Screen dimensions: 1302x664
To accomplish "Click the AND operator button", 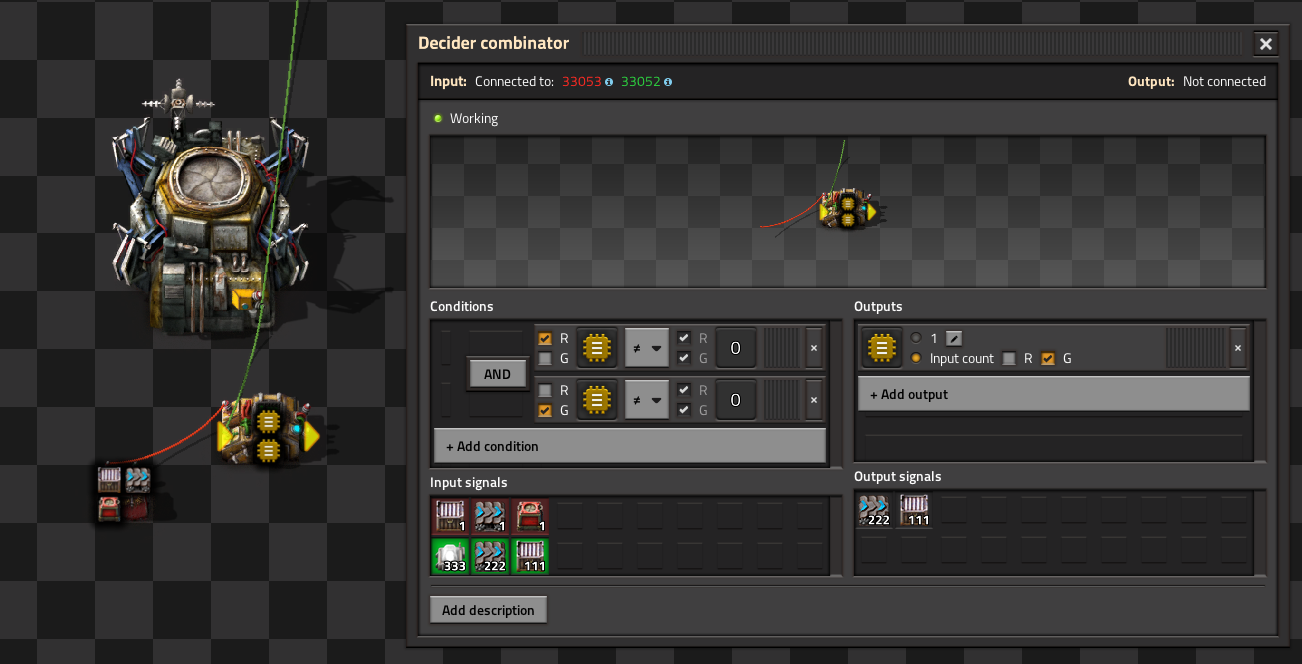I will 497,374.
